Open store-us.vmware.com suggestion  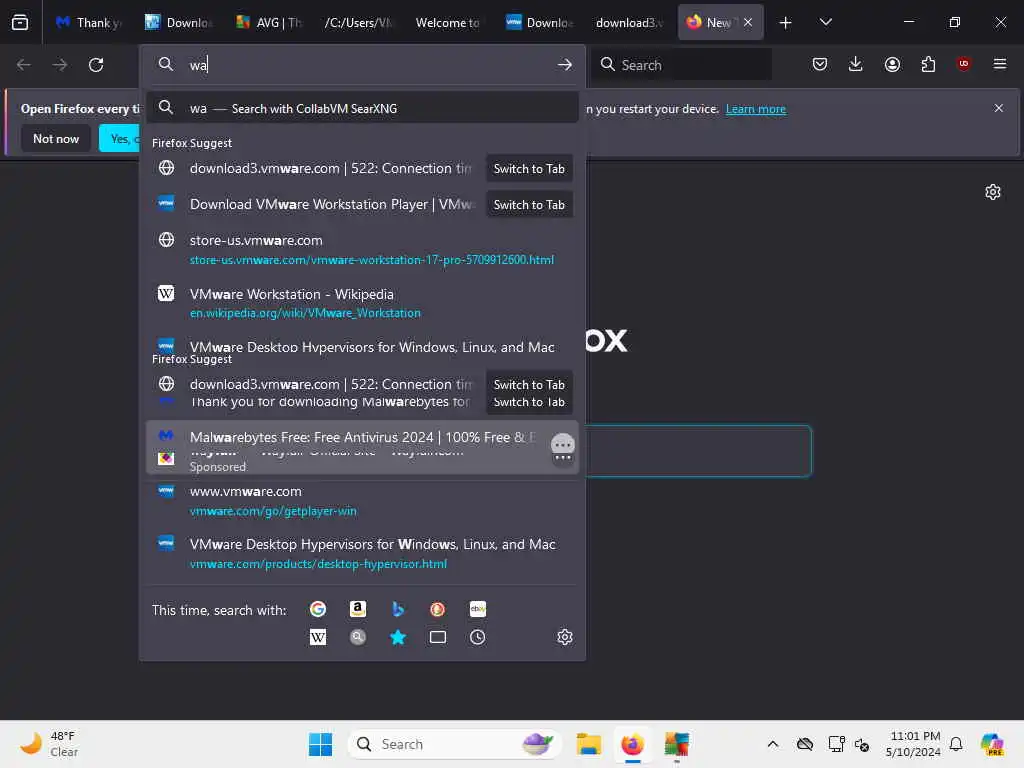click(x=362, y=249)
